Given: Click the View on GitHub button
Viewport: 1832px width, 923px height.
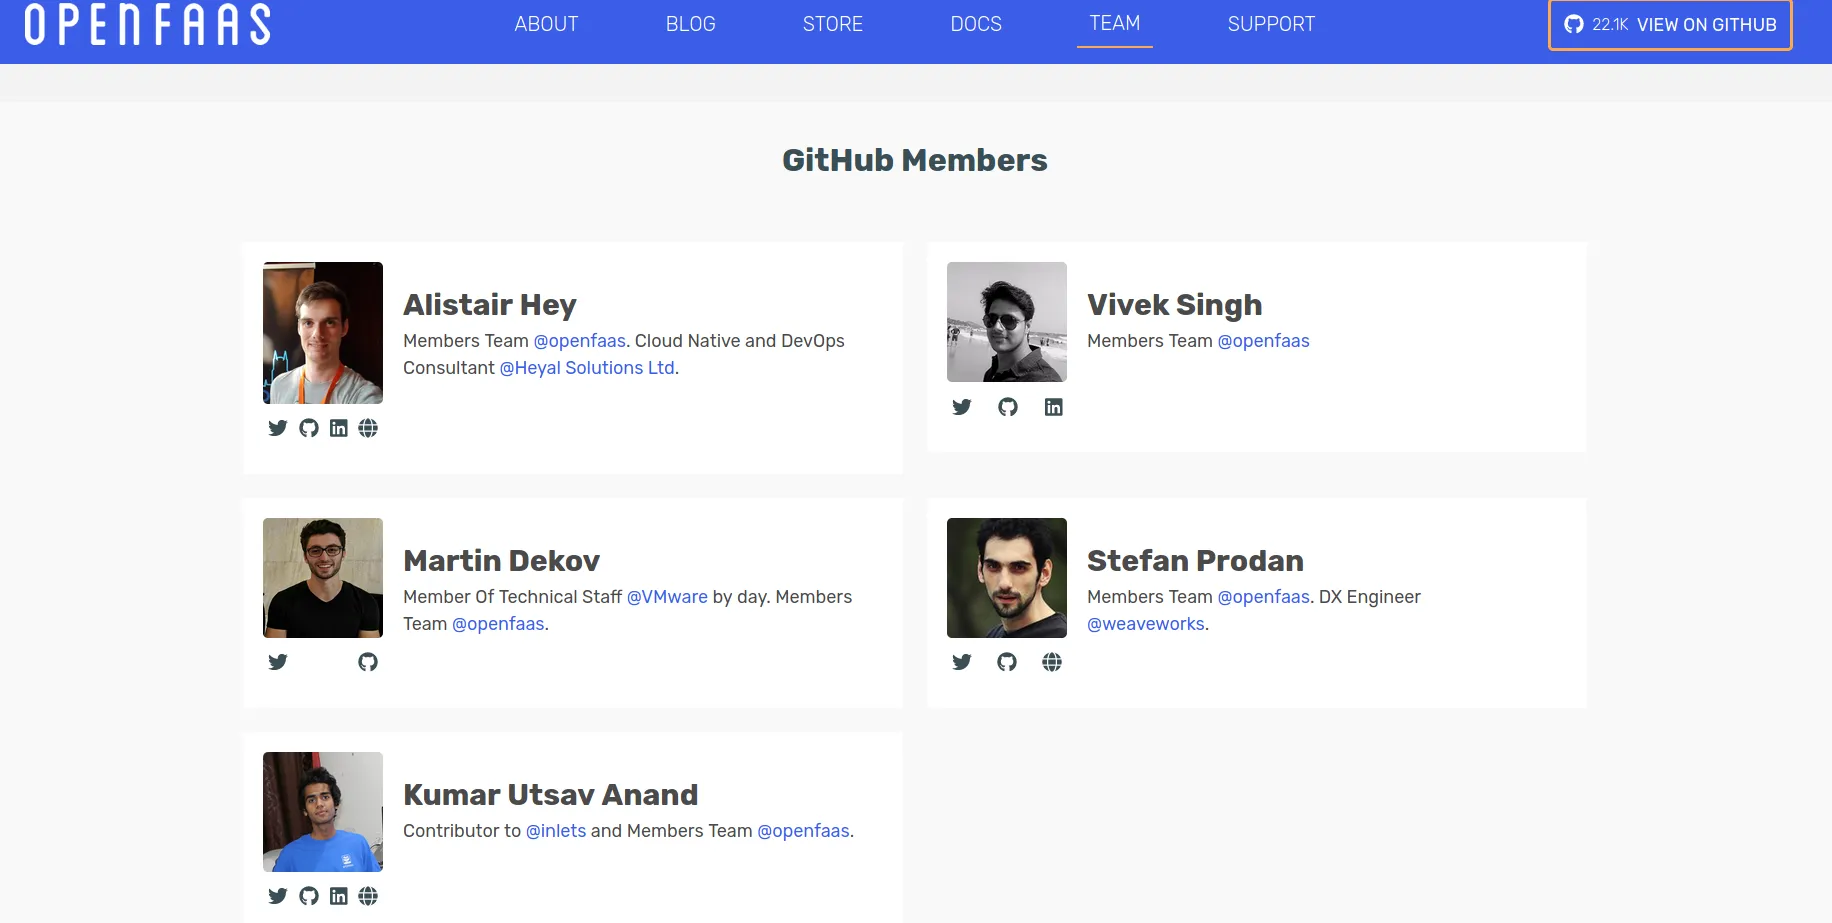Looking at the screenshot, I should point(1670,24).
